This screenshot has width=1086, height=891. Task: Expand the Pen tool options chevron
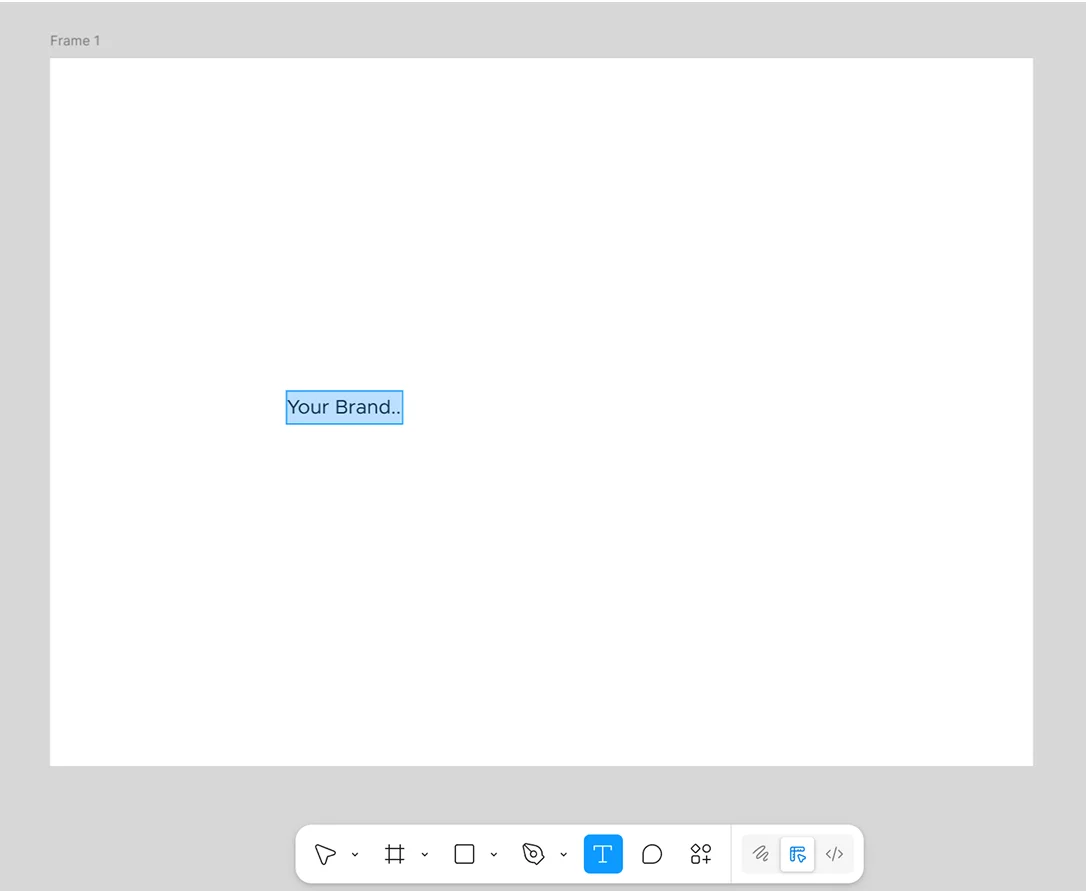(563, 854)
